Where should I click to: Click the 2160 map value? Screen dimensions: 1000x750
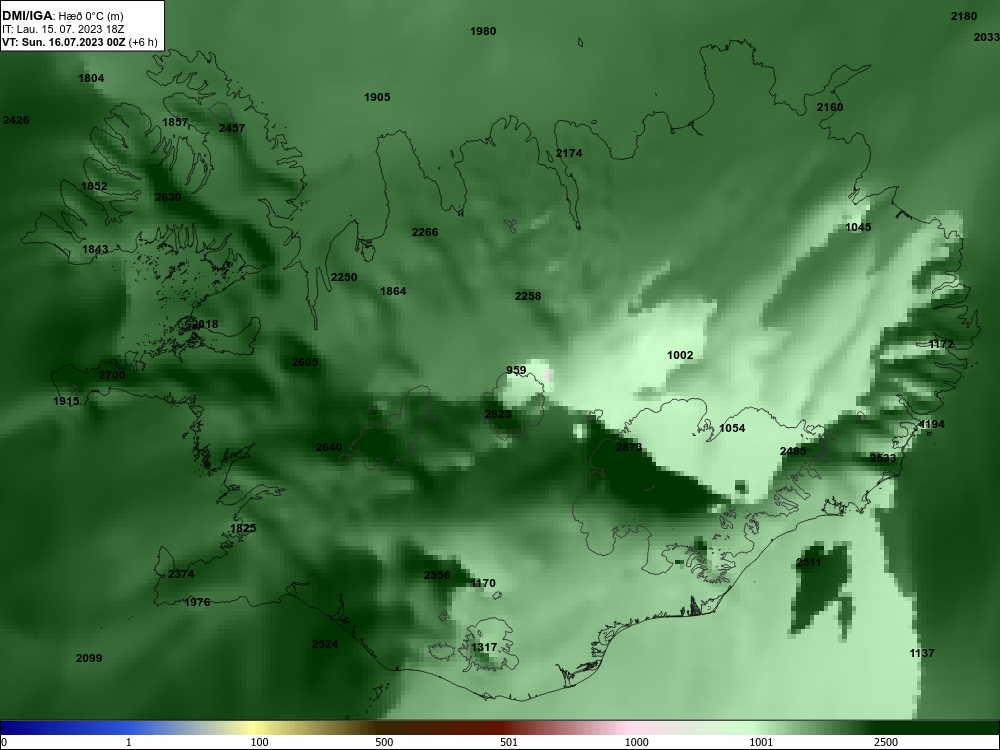(x=830, y=107)
